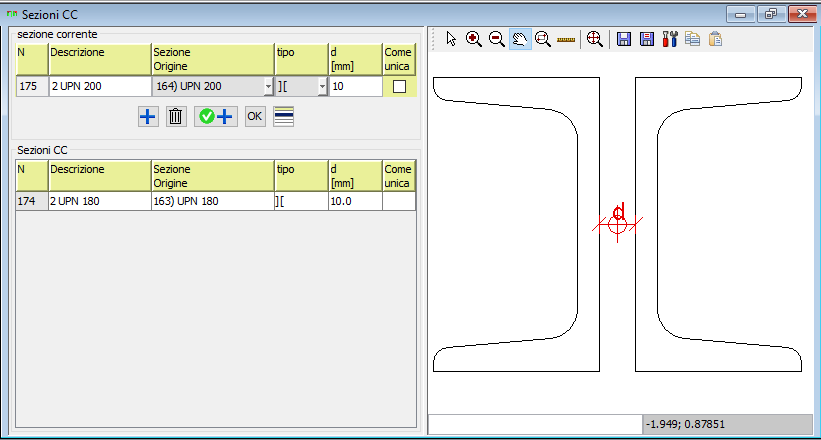Pick the ruler measure tool
The height and width of the screenshot is (440, 821).
[566, 39]
